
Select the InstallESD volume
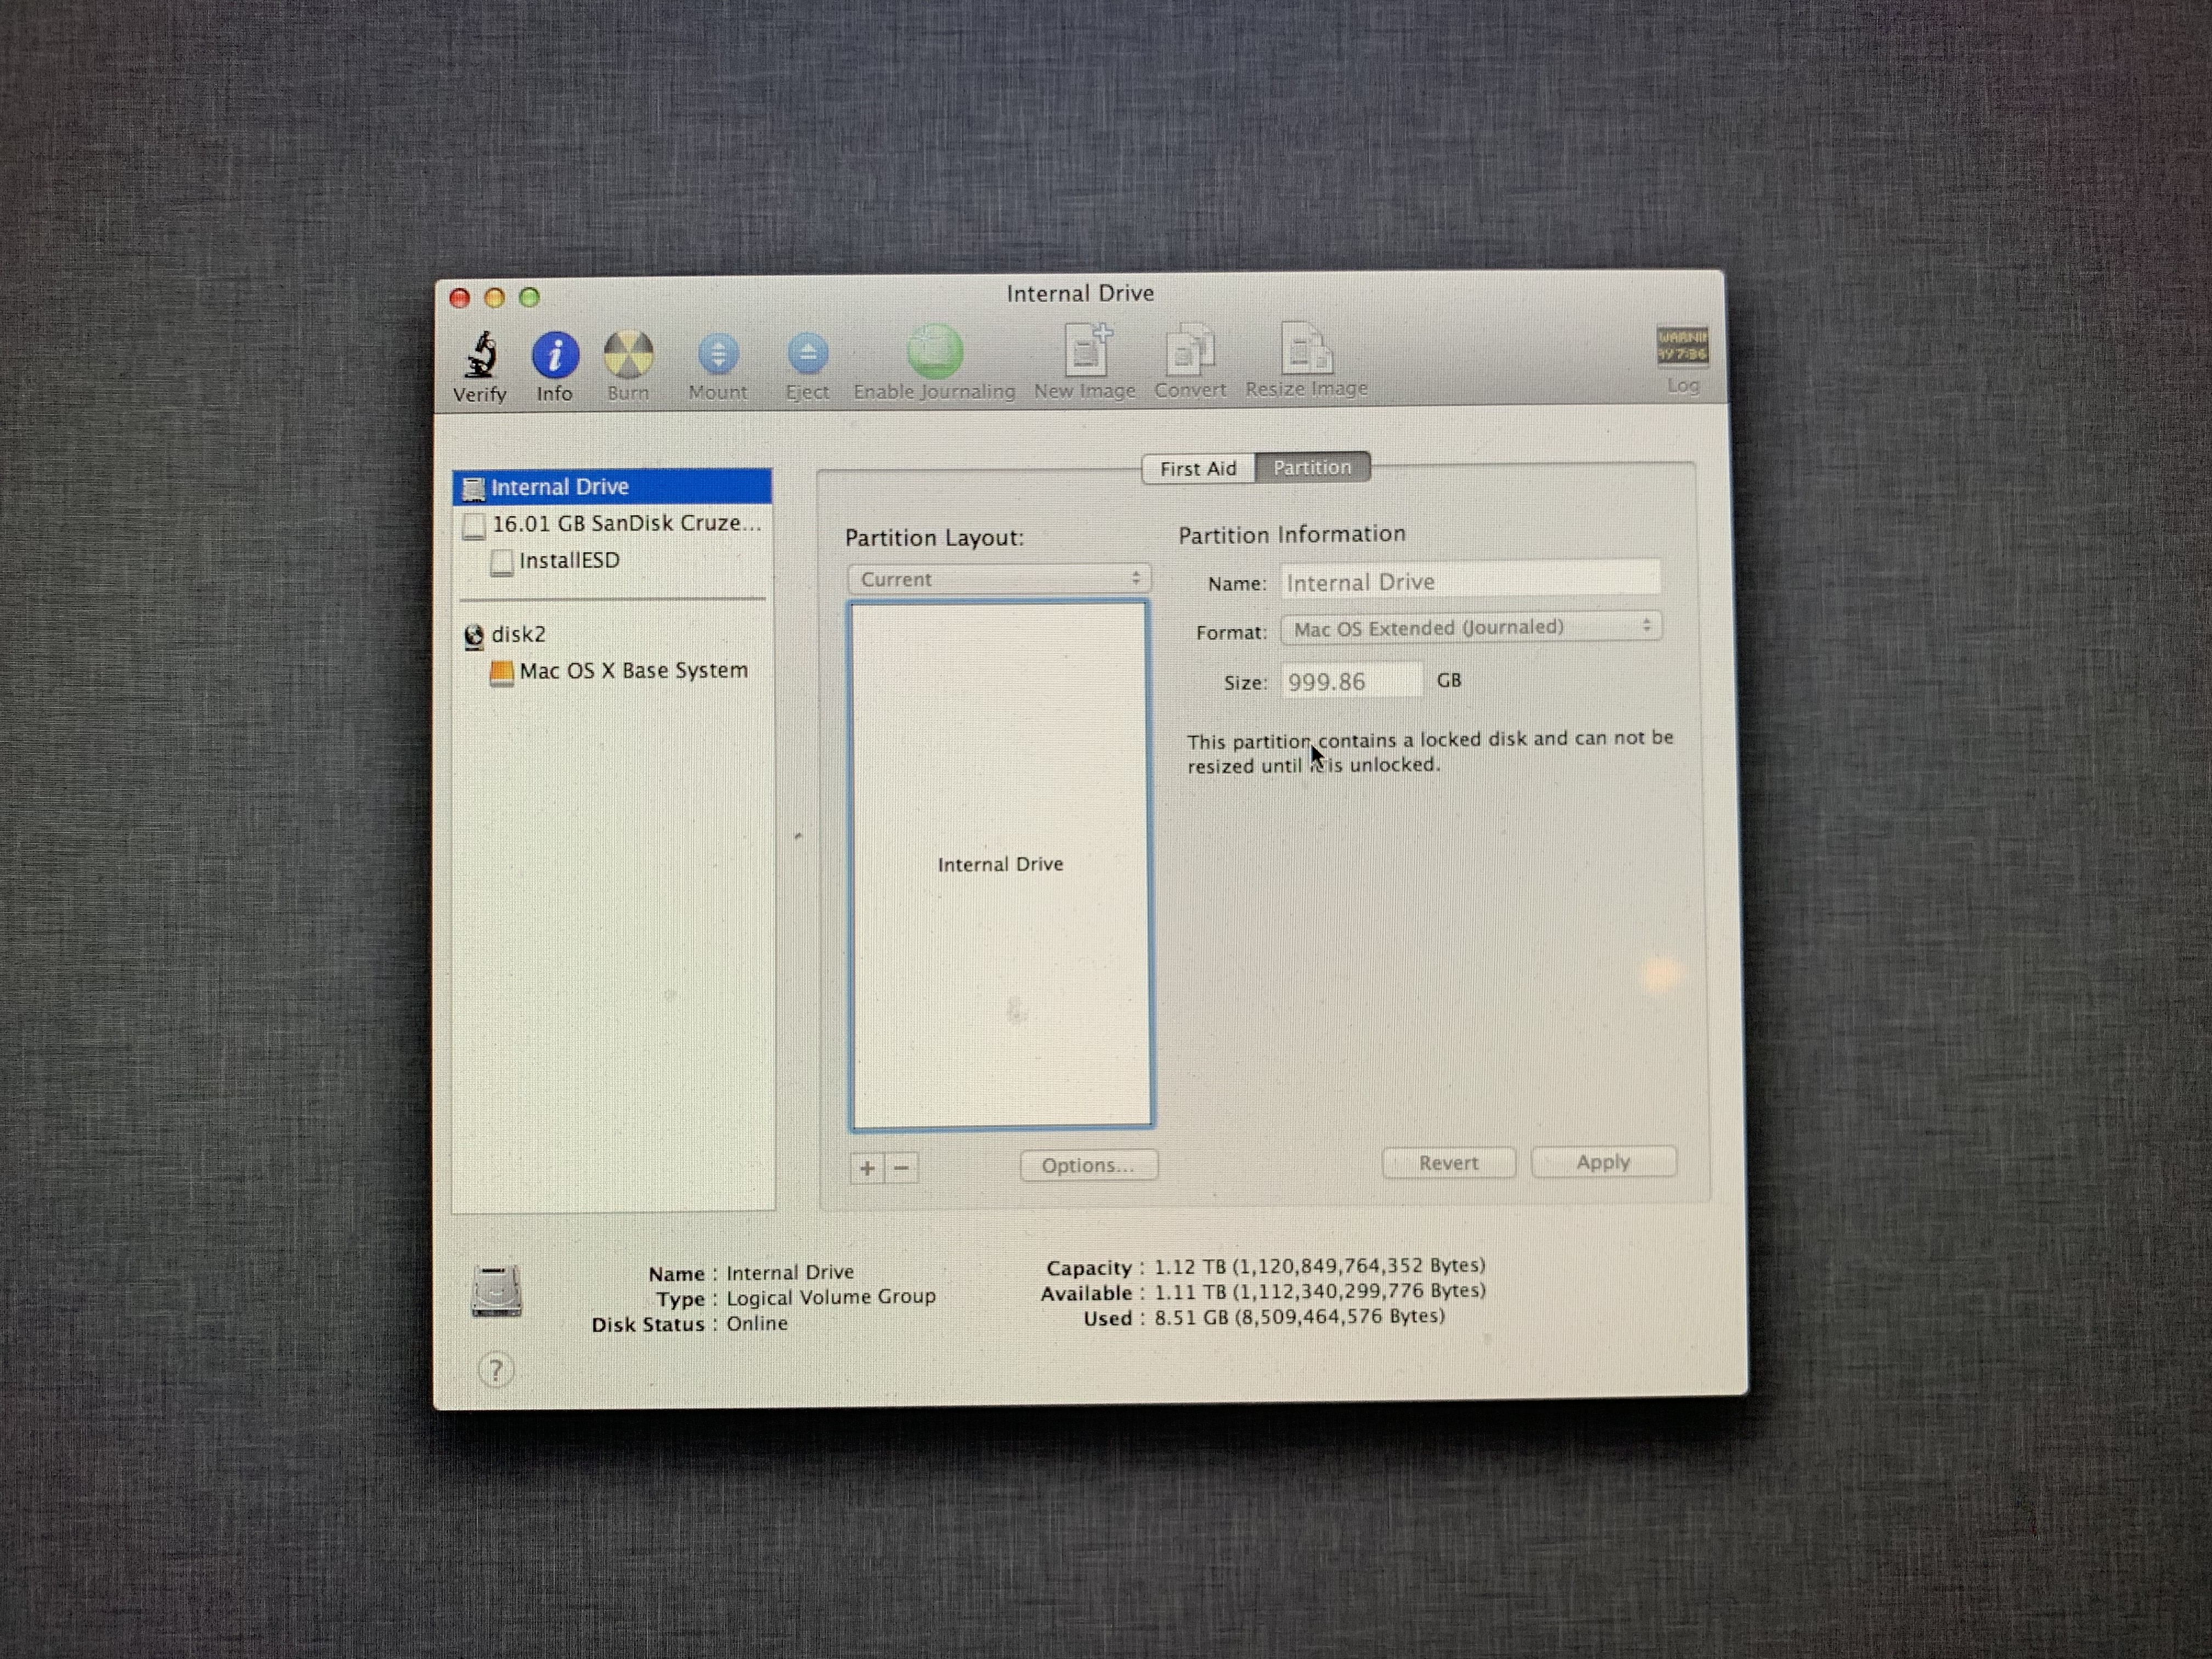click(x=612, y=561)
